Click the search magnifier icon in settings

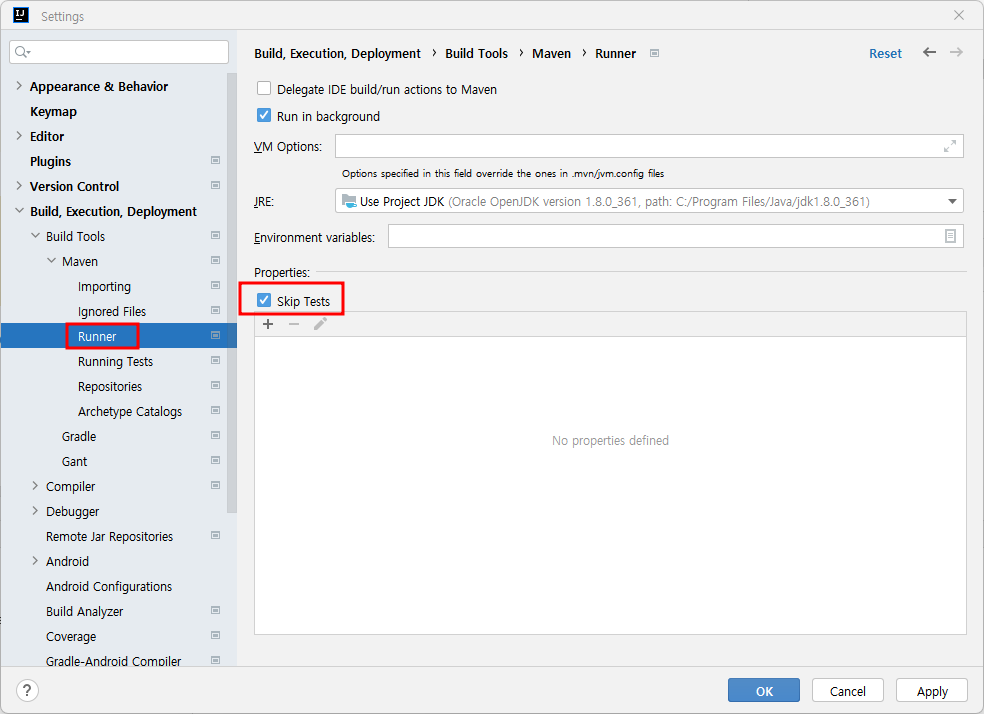(x=22, y=51)
